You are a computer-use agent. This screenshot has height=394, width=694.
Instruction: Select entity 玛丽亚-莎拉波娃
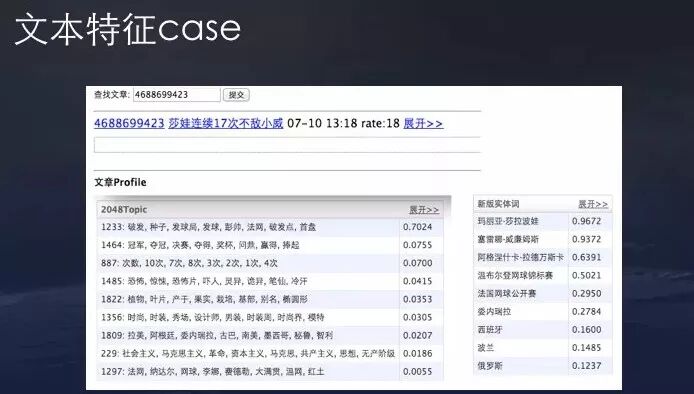tap(508, 221)
